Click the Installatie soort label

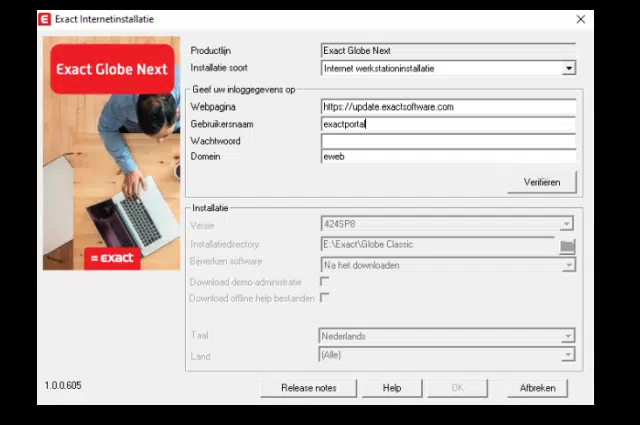219,68
